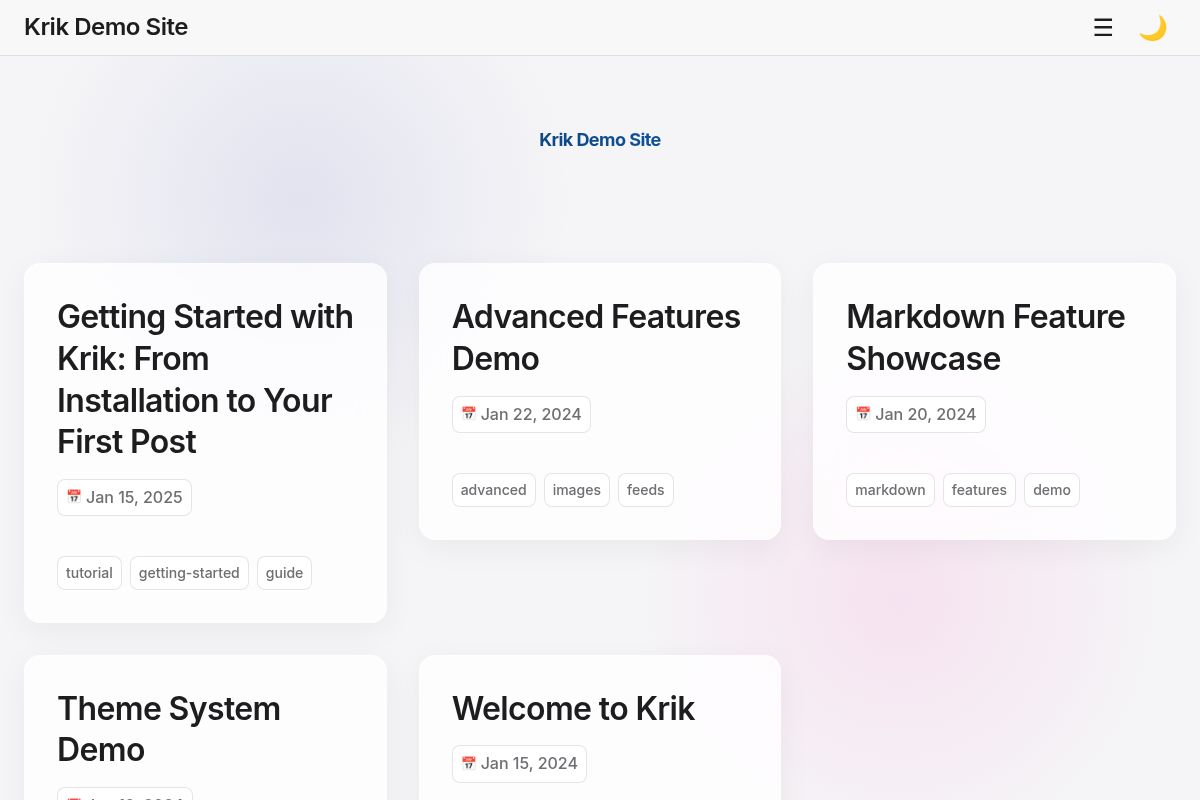Click calendar icon beside Jan 20, 2024

click(x=863, y=414)
